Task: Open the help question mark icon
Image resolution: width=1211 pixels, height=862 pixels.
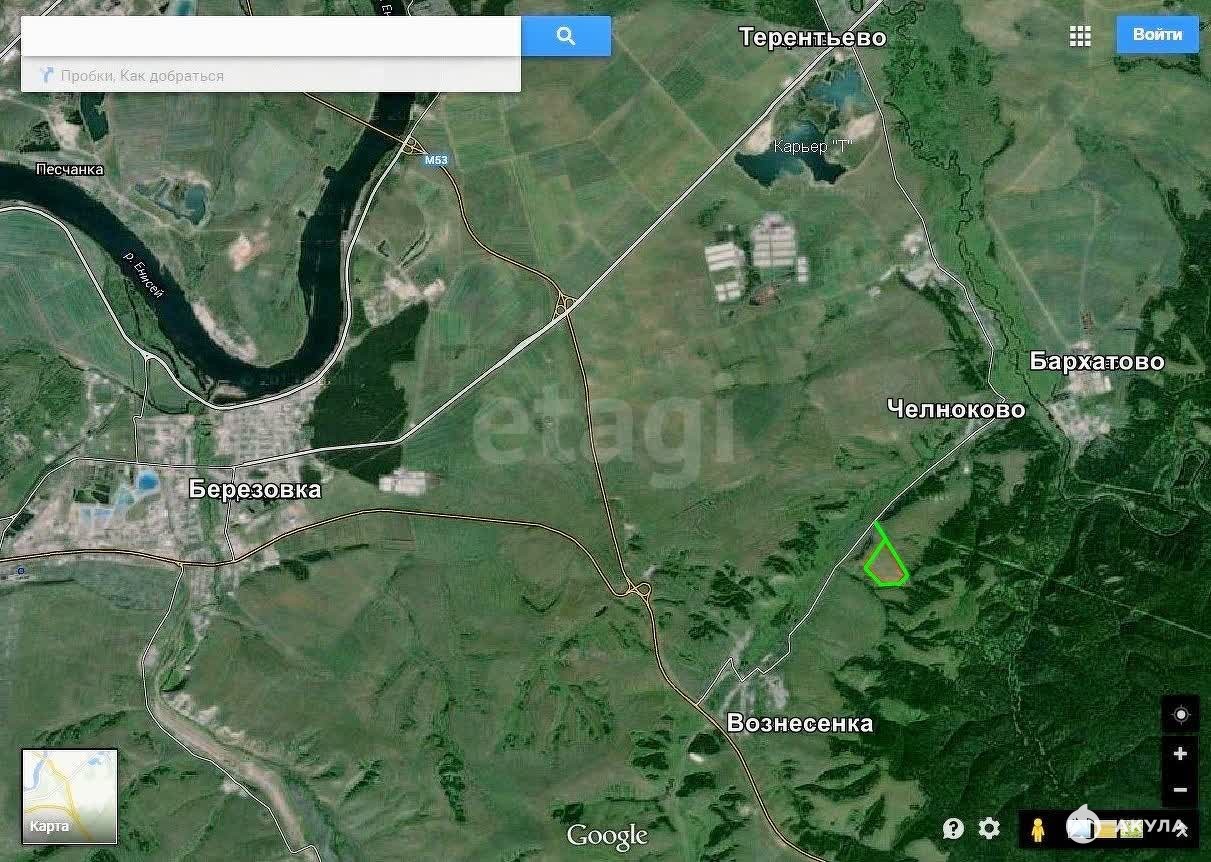Action: pos(953,828)
